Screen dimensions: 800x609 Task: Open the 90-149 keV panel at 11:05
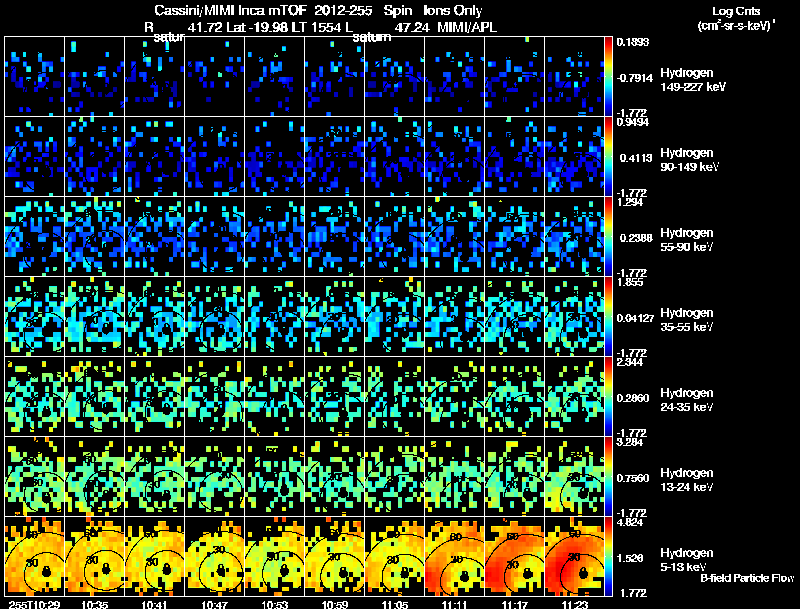pos(394,157)
